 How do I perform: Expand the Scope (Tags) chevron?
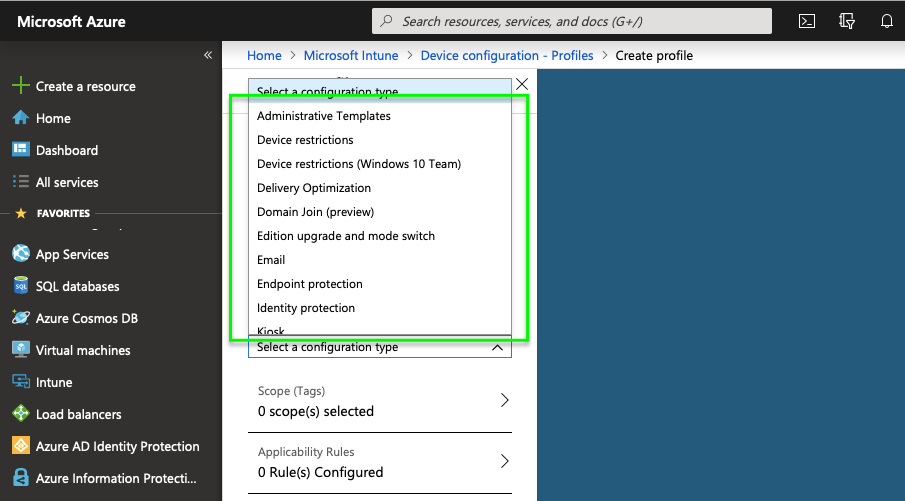pyautogui.click(x=504, y=400)
